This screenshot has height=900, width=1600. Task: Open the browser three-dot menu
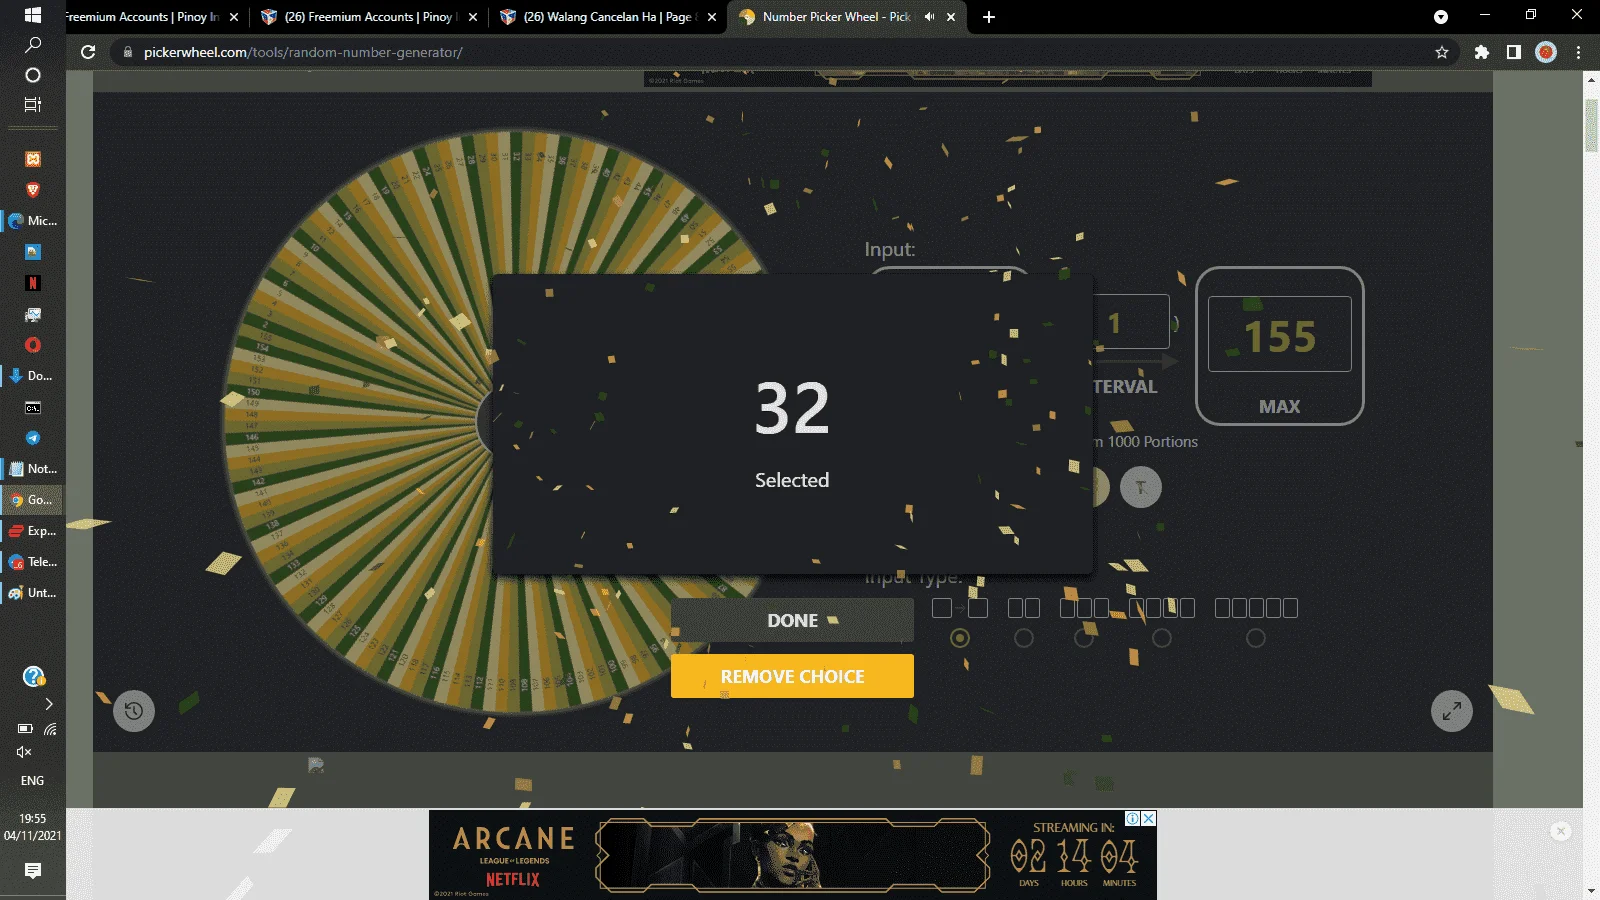pyautogui.click(x=1579, y=52)
